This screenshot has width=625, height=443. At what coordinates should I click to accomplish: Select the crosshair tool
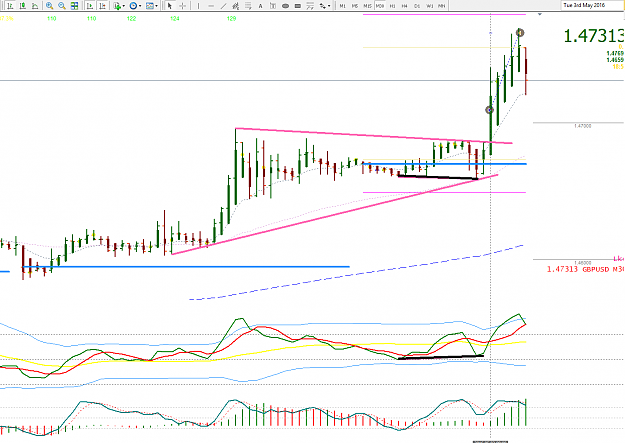(x=182, y=6)
